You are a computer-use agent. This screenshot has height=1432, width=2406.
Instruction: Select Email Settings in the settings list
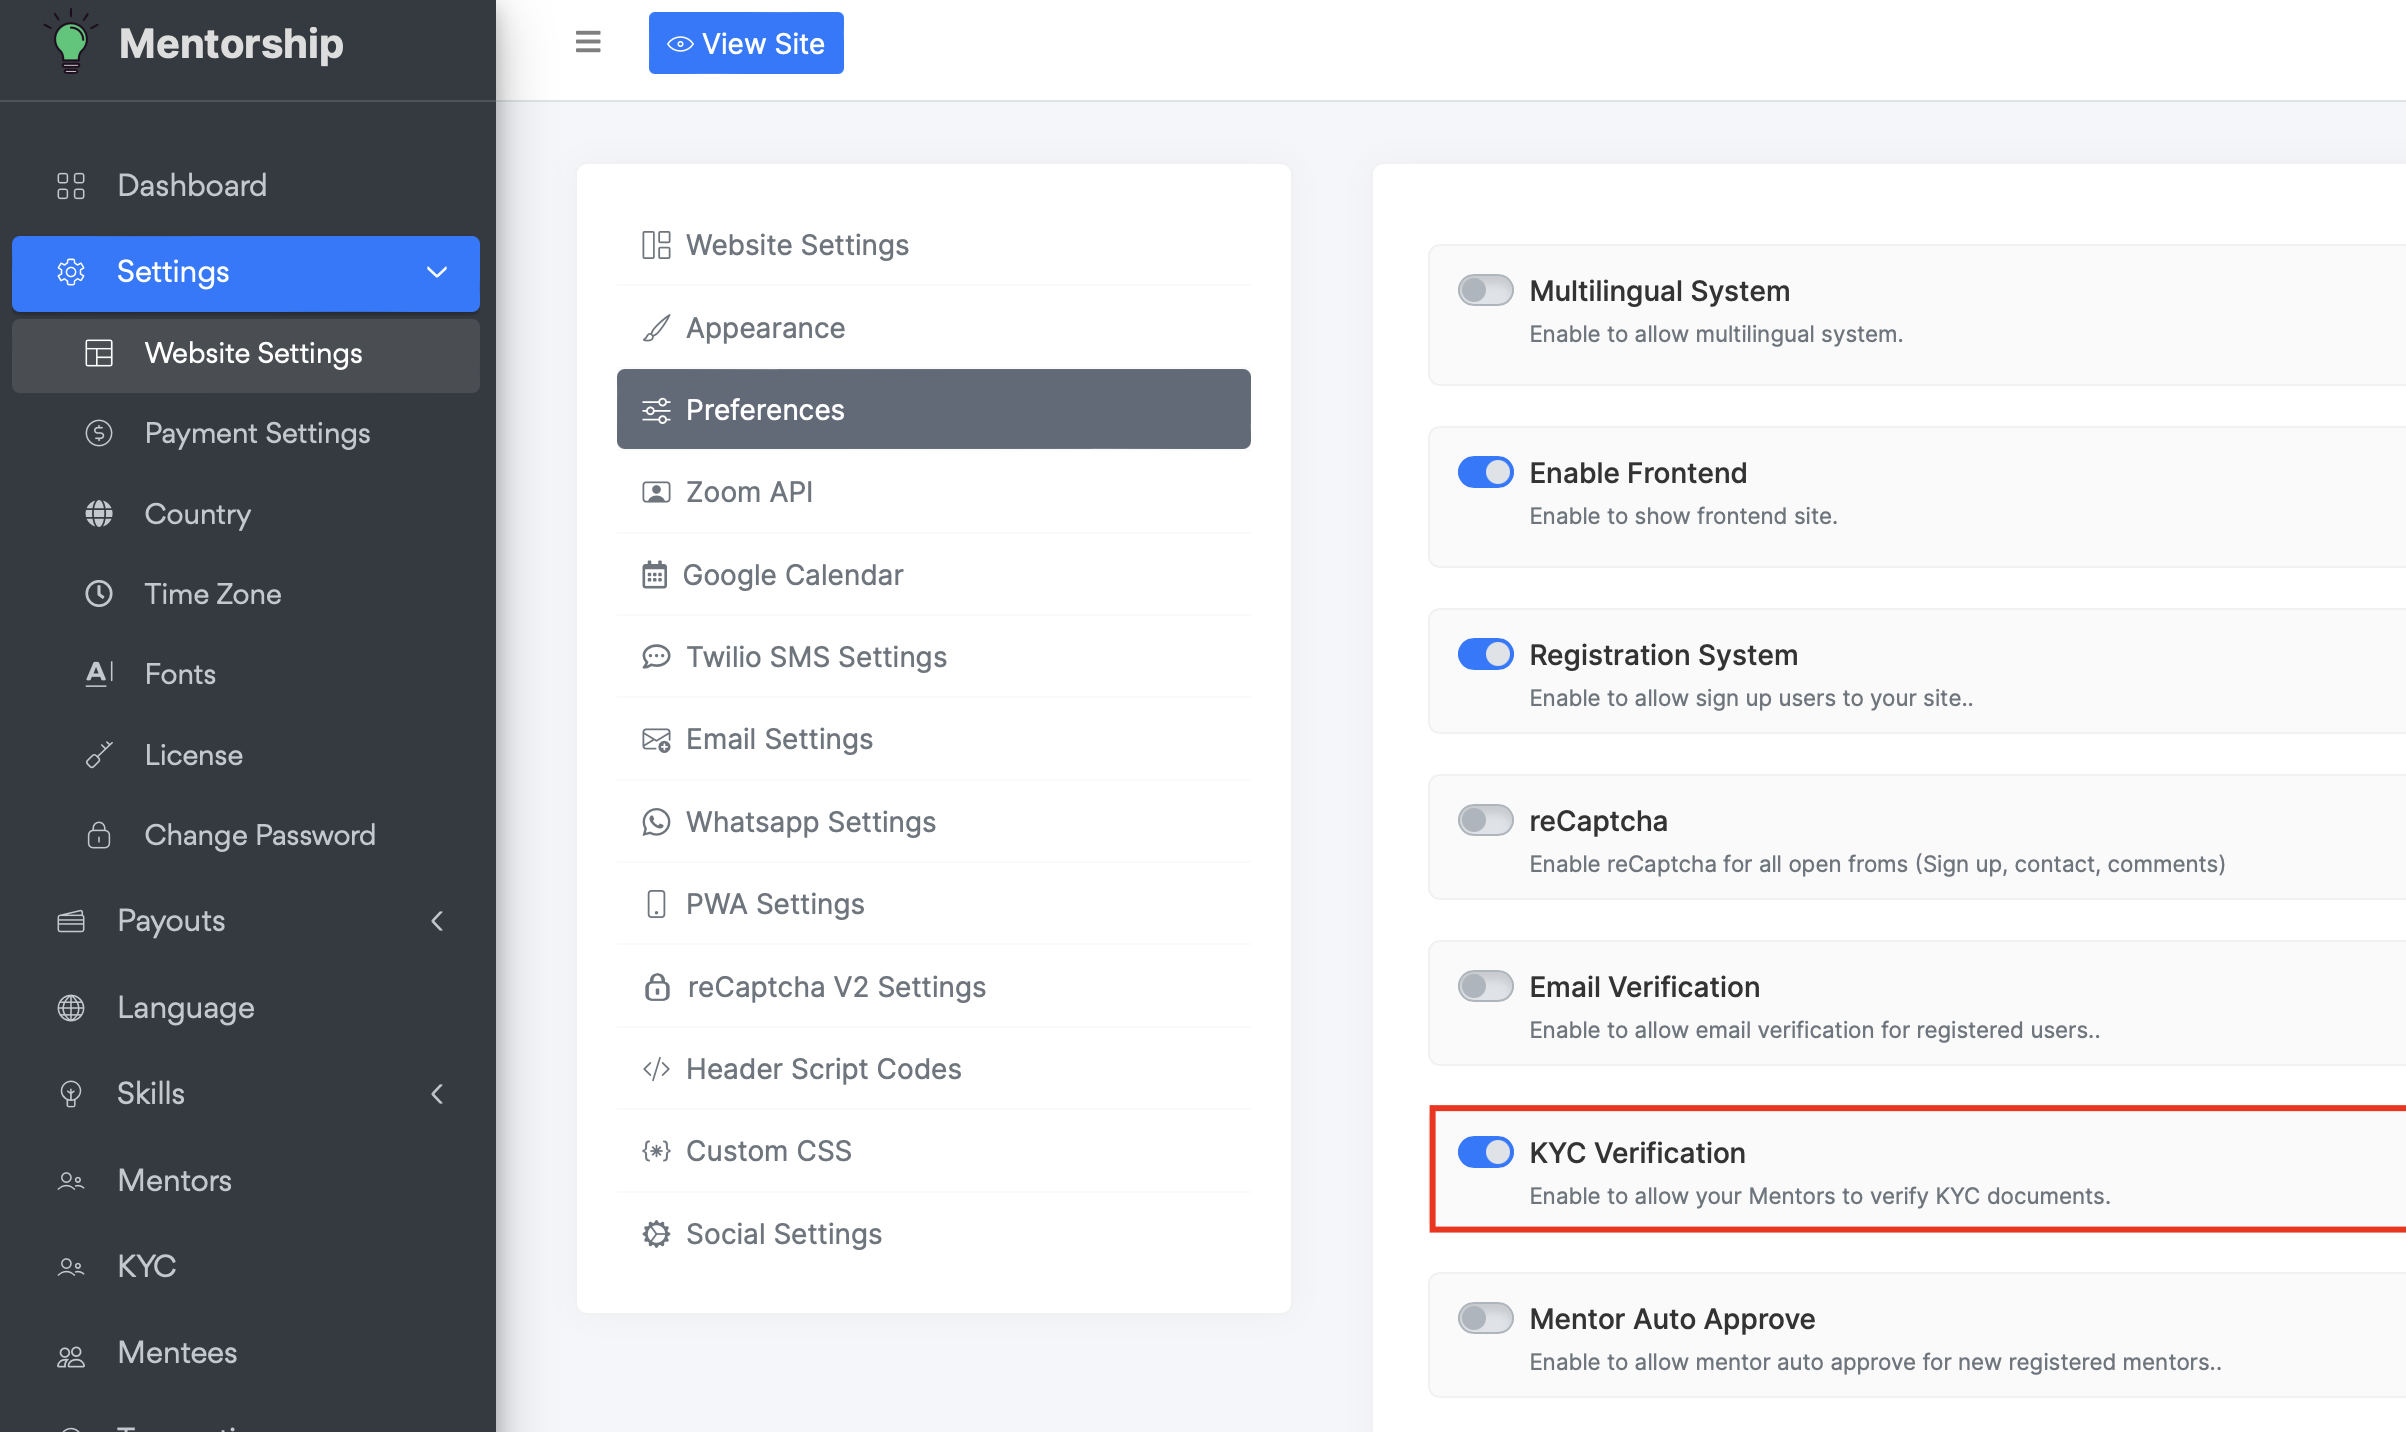[x=779, y=739]
